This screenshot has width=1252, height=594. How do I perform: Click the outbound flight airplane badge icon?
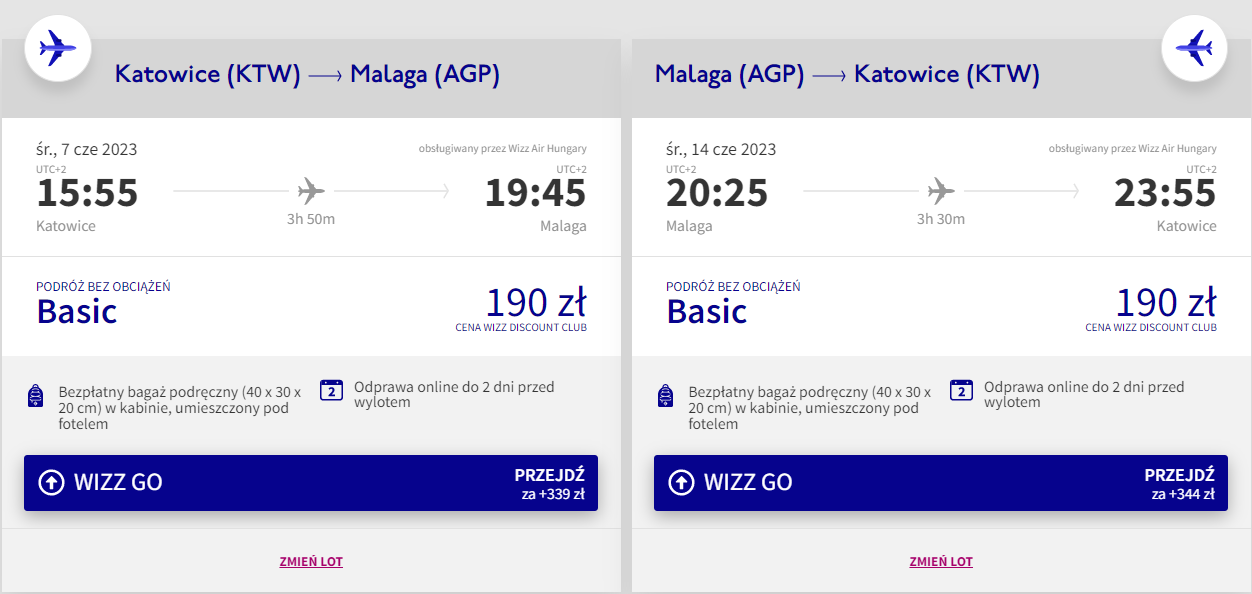pyautogui.click(x=57, y=47)
